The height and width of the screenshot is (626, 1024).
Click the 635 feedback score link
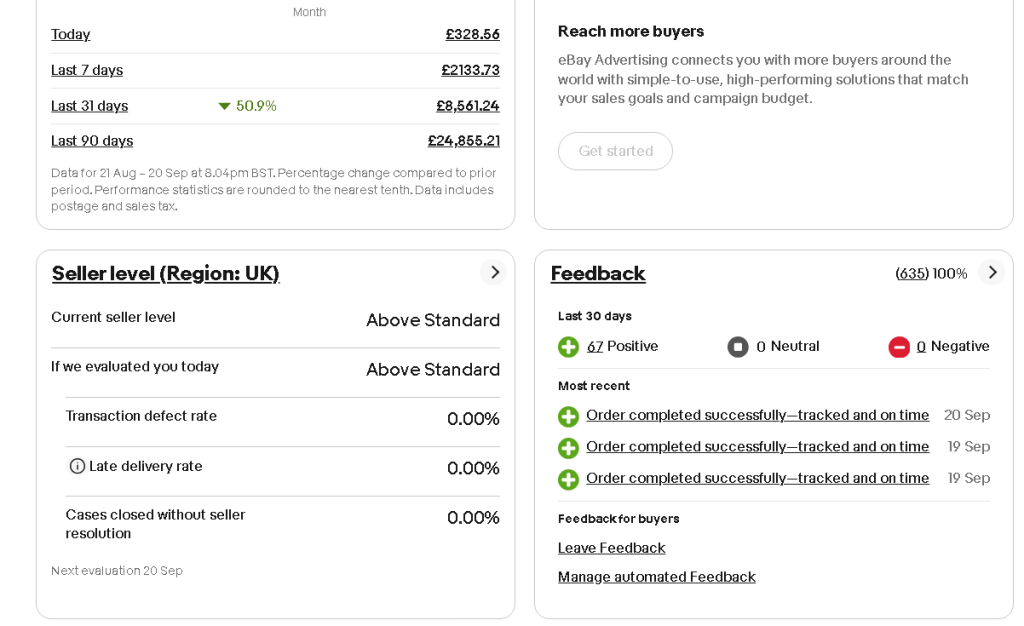pyautogui.click(x=912, y=274)
